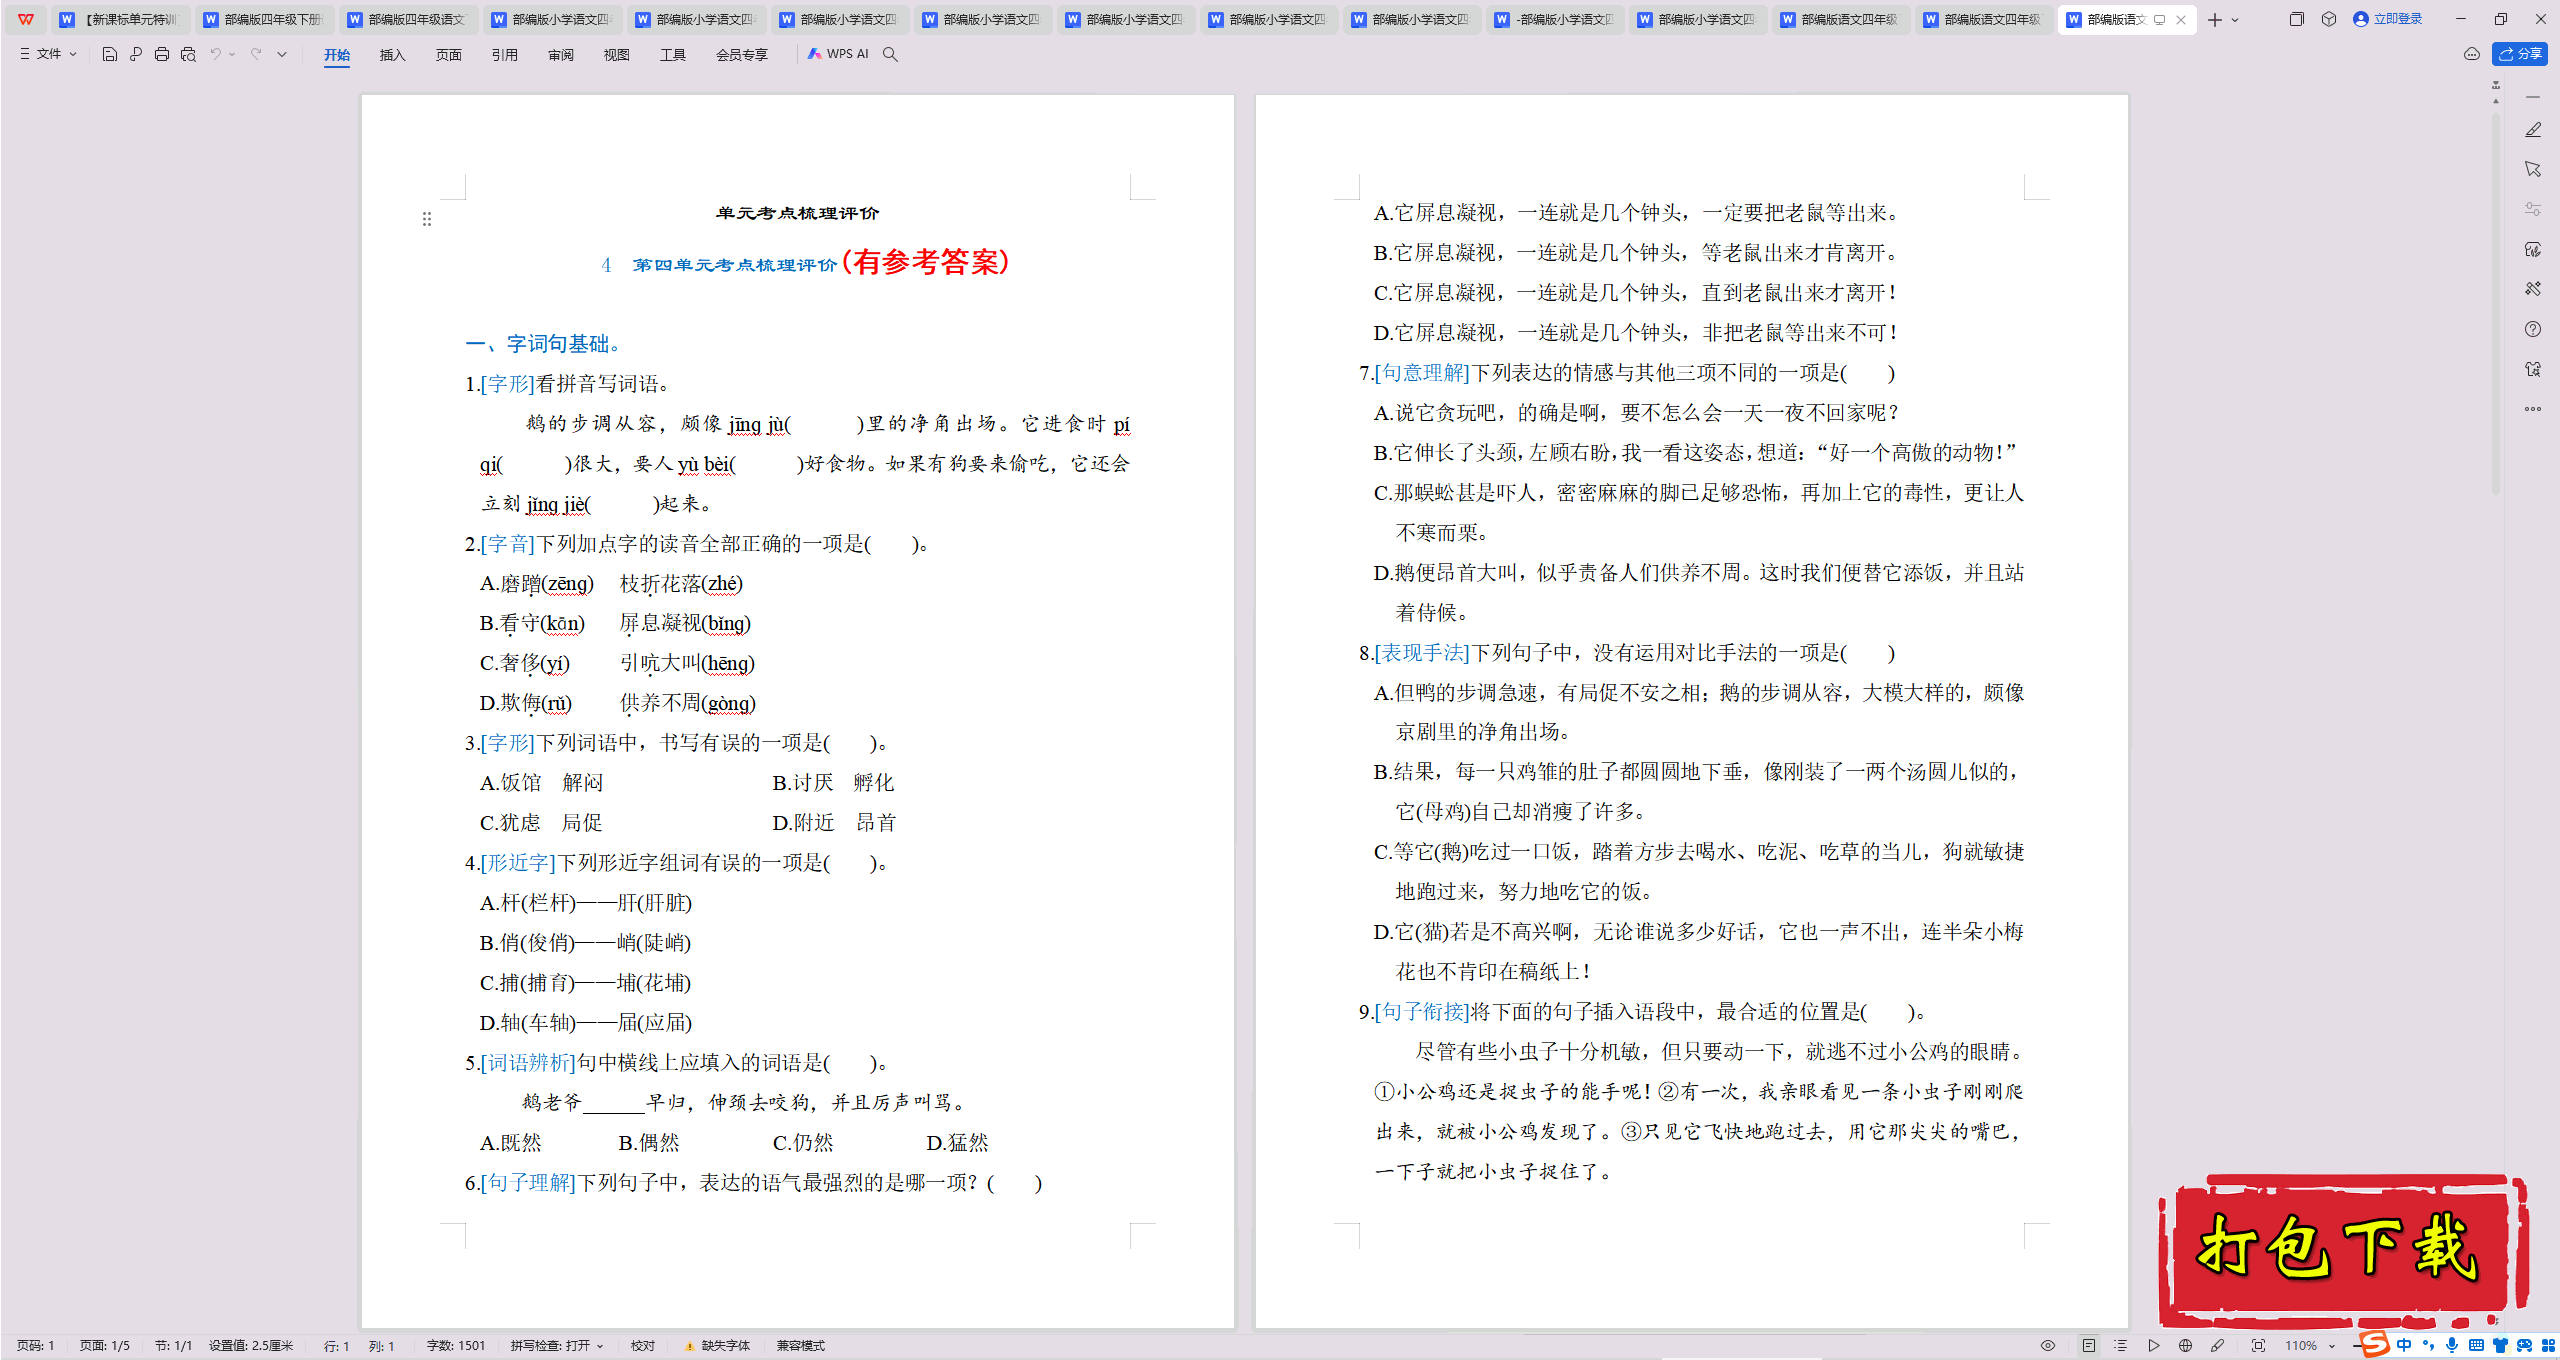Click the outline view icon in status bar
Viewport: 2560px width, 1360px height.
pyautogui.click(x=2121, y=1345)
